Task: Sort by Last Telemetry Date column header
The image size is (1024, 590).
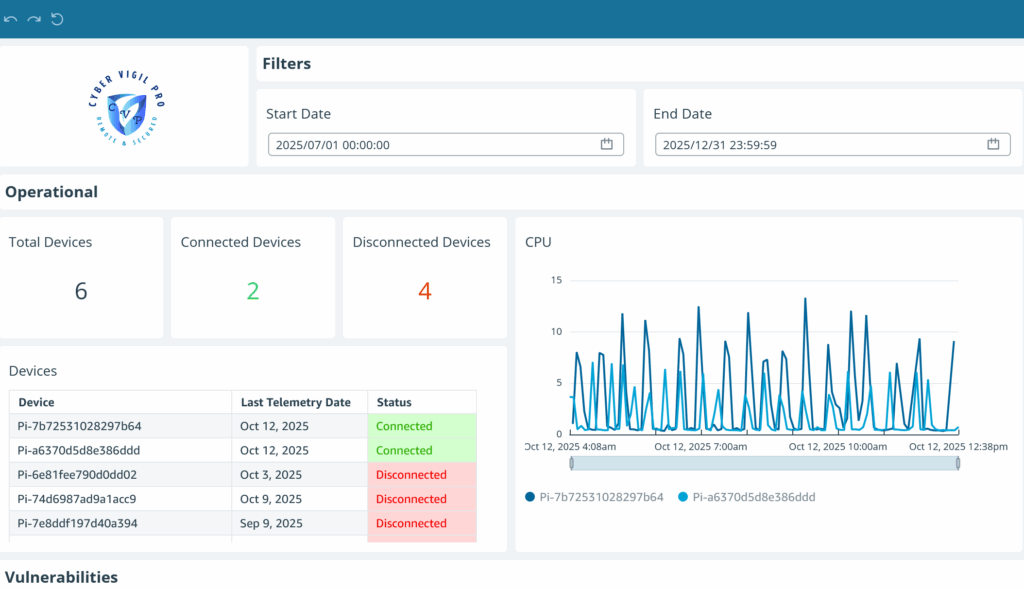Action: pyautogui.click(x=296, y=402)
